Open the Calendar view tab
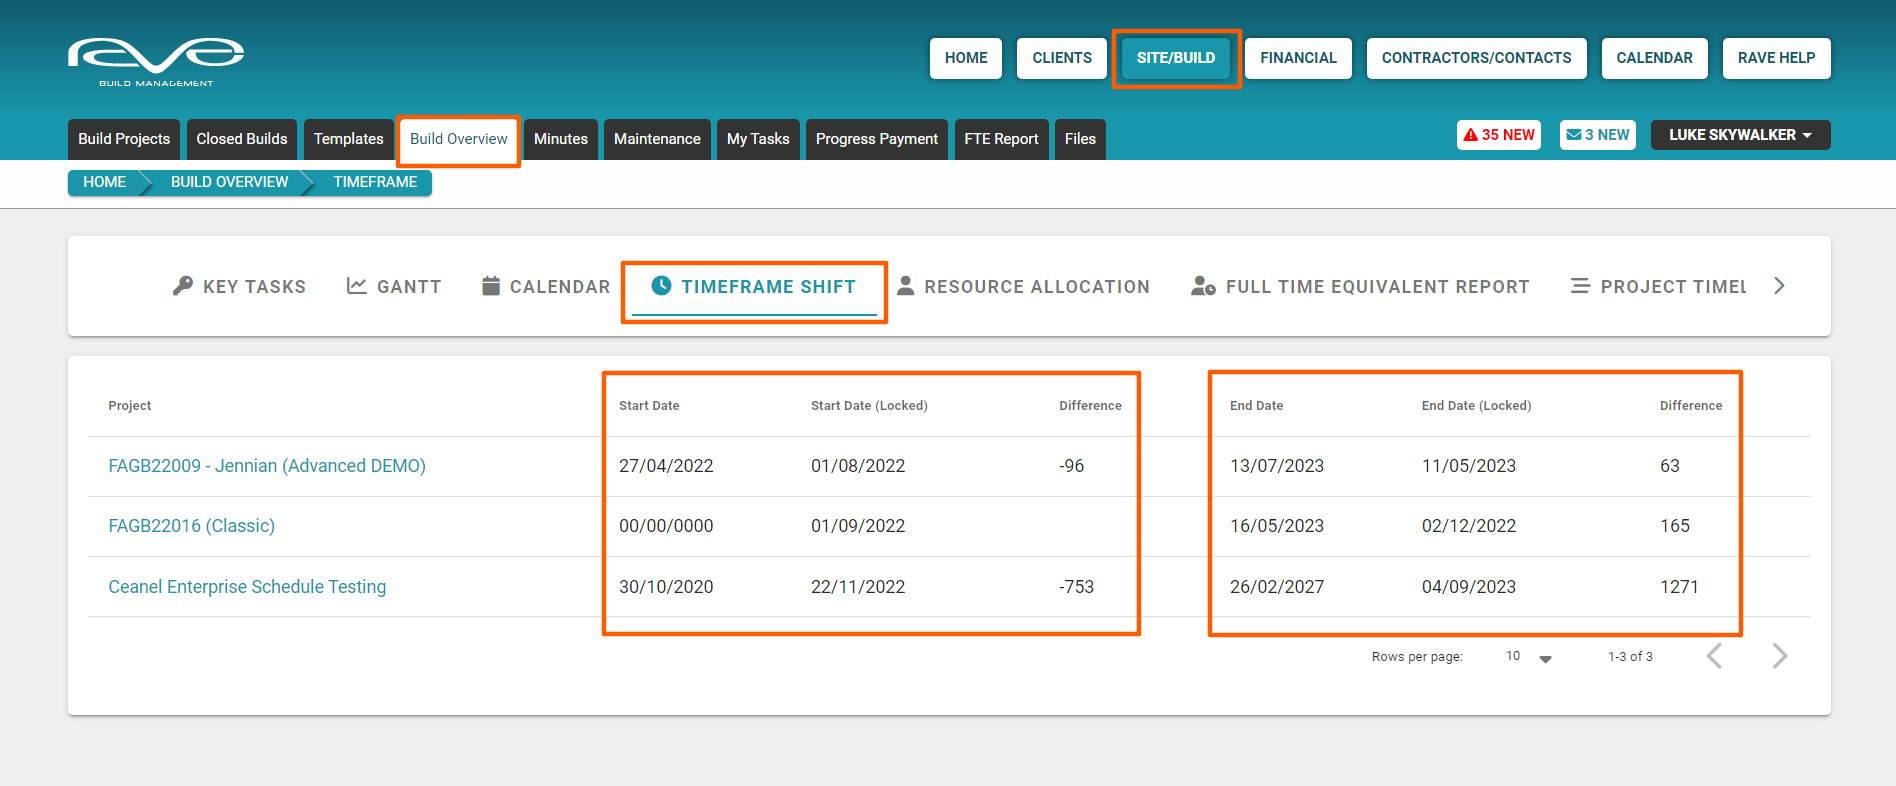Screen dimensions: 1896x786 [x=546, y=287]
